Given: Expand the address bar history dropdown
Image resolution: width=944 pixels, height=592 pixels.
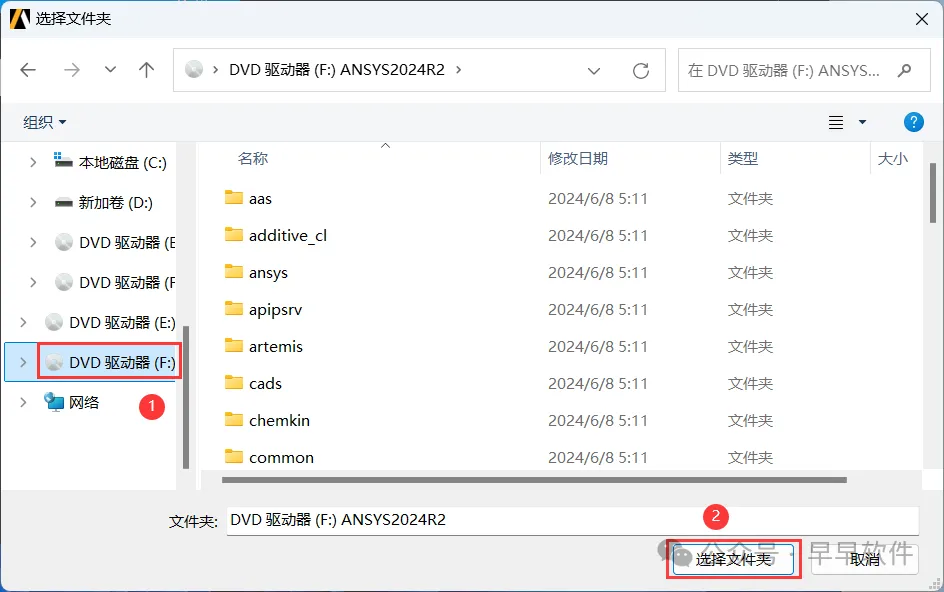Looking at the screenshot, I should tap(594, 71).
